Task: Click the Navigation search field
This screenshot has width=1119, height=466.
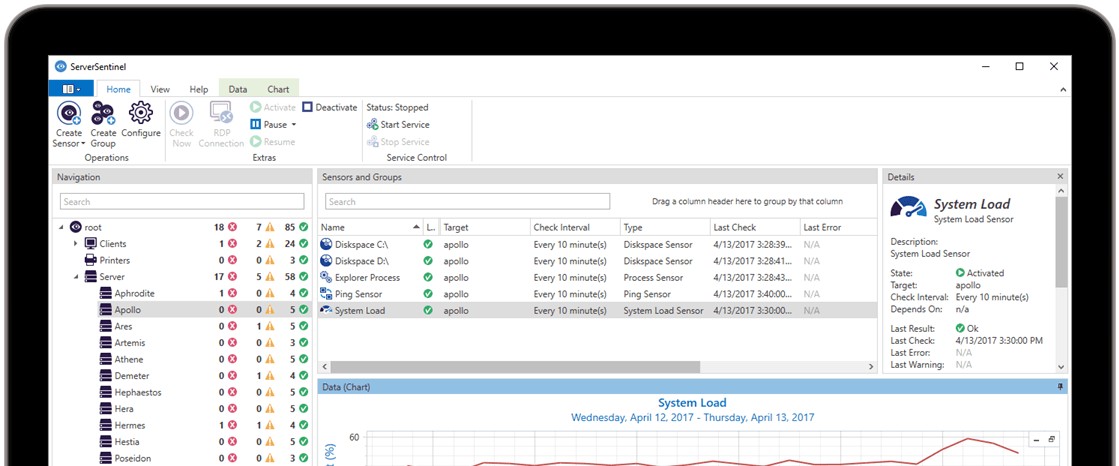Action: coord(182,201)
